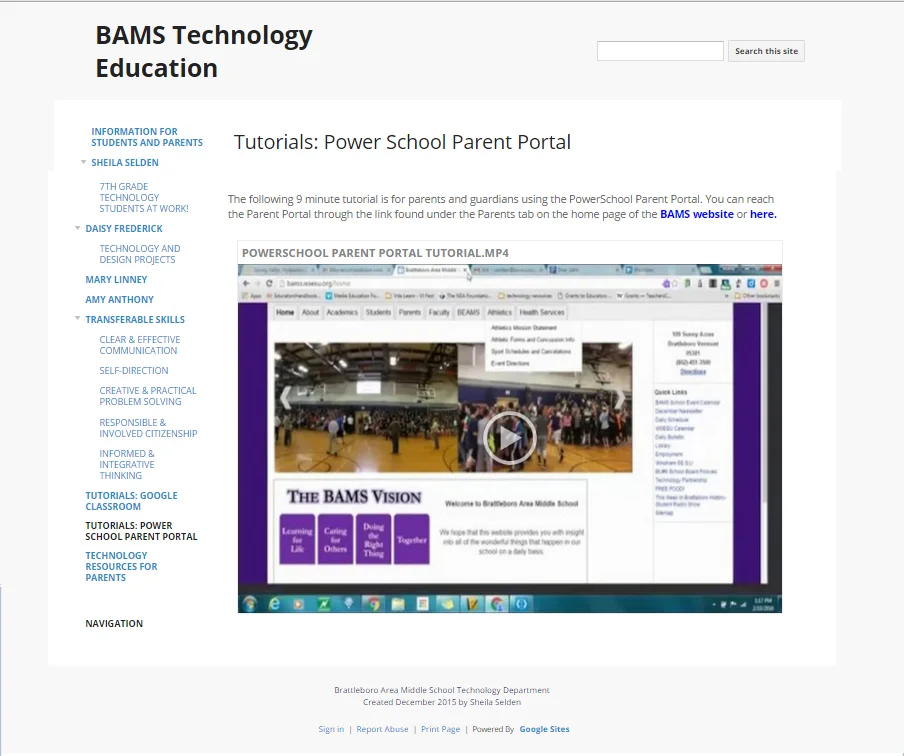Viewport: 904px width, 756px height.
Task: Collapse the SHEILA SELDEN sidebar section
Action: tap(84, 162)
